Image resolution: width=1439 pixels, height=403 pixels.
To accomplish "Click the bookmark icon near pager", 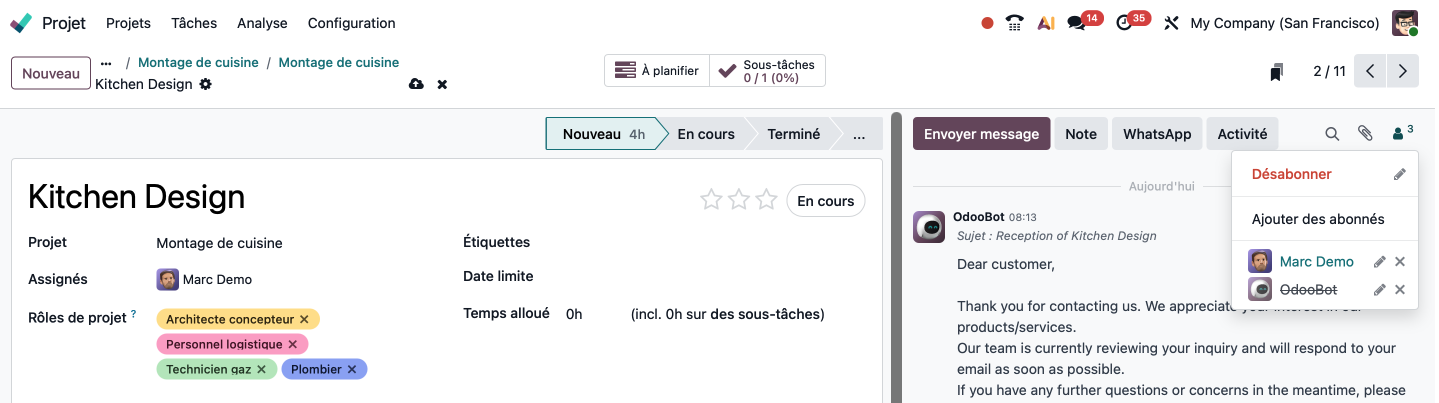I will tap(1276, 72).
